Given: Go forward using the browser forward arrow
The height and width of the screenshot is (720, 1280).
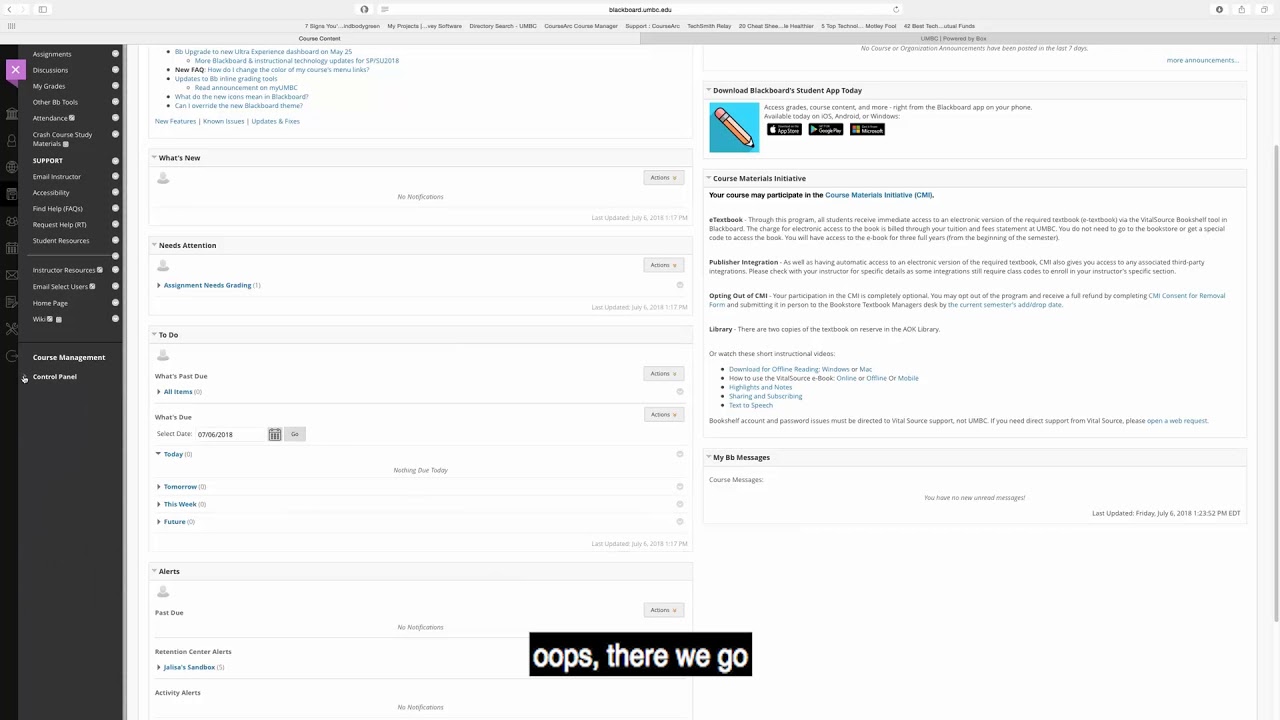Looking at the screenshot, I should click(x=22, y=10).
